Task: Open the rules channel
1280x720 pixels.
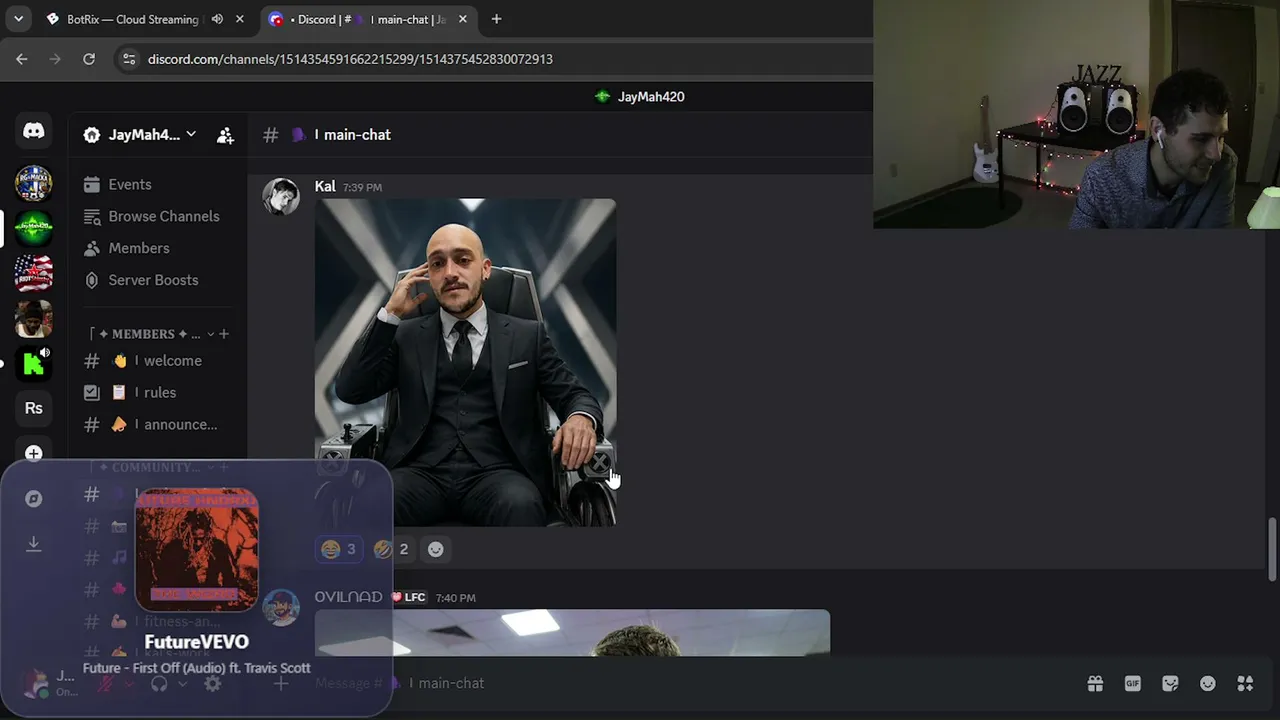Action: [x=158, y=393]
